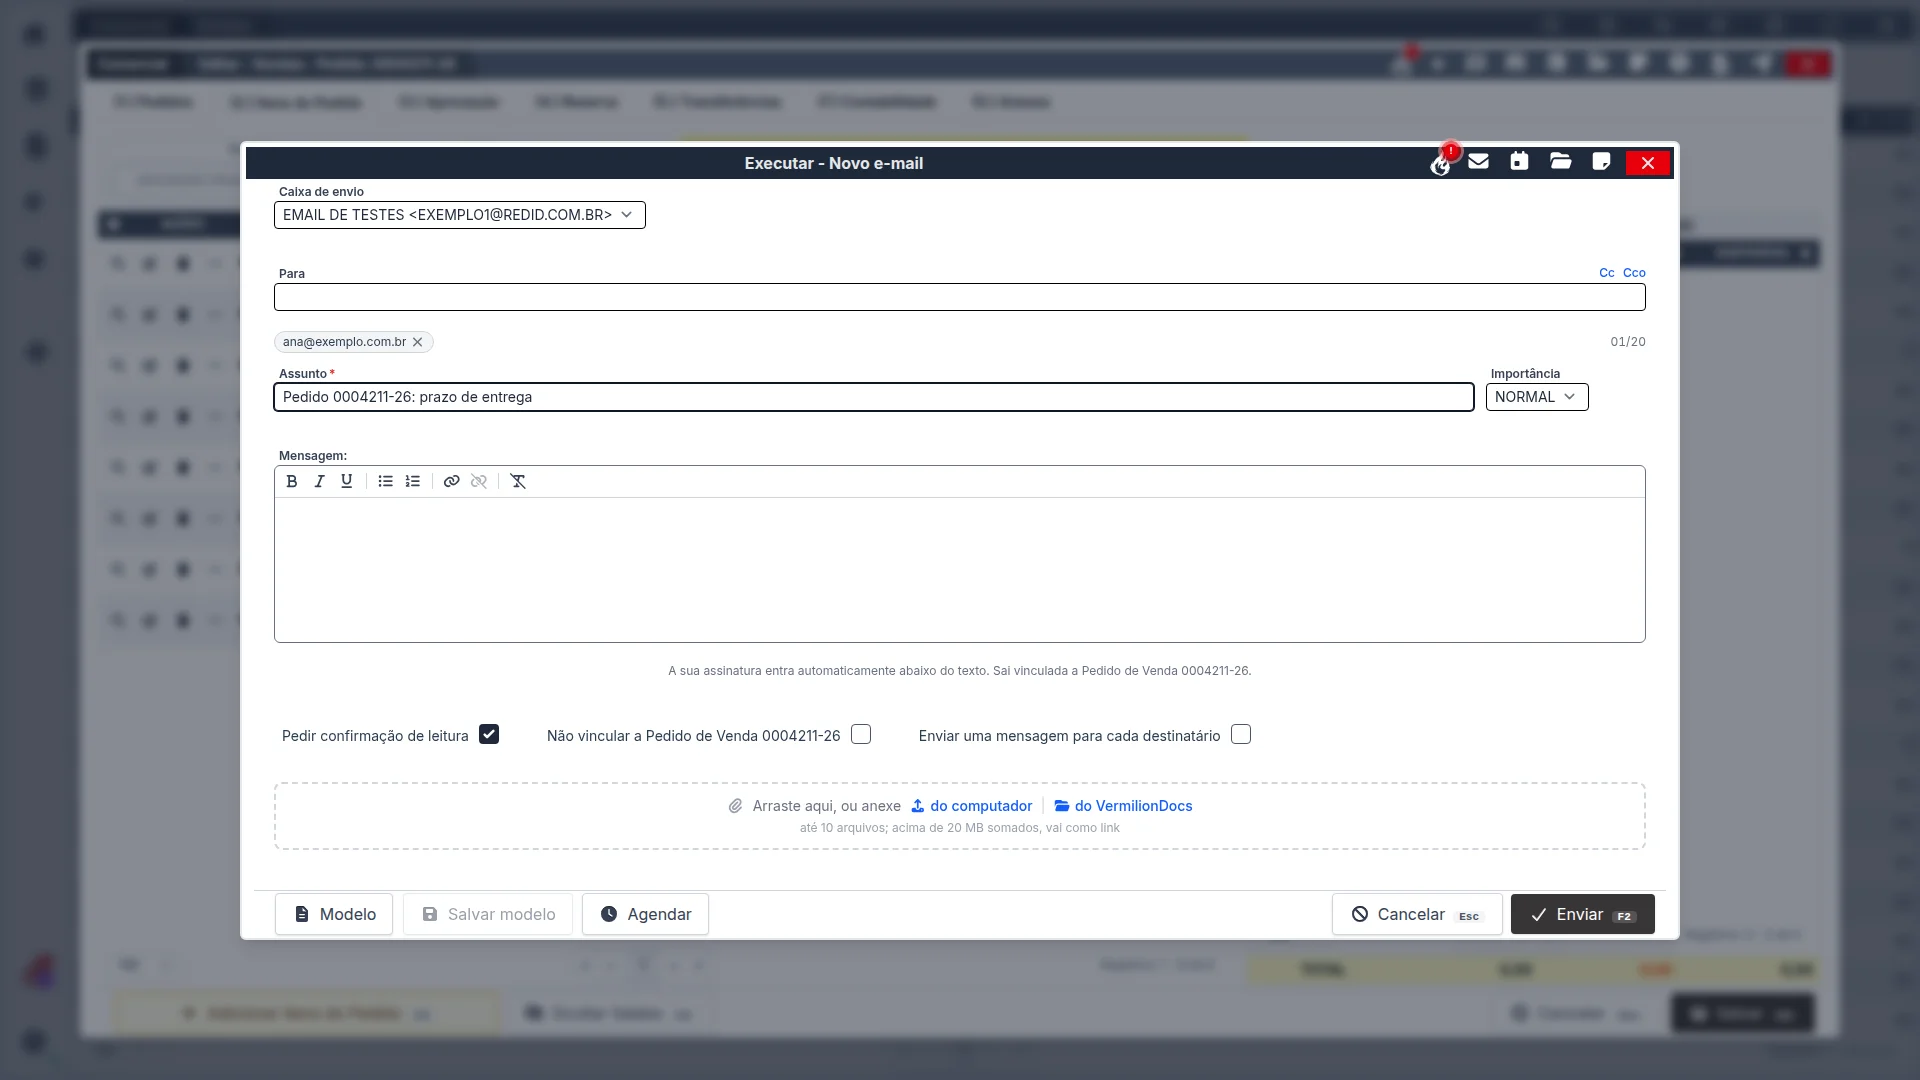Screen dimensions: 1920x1080
Task: Click the calendar icon in dialog header
Action: (x=1519, y=162)
